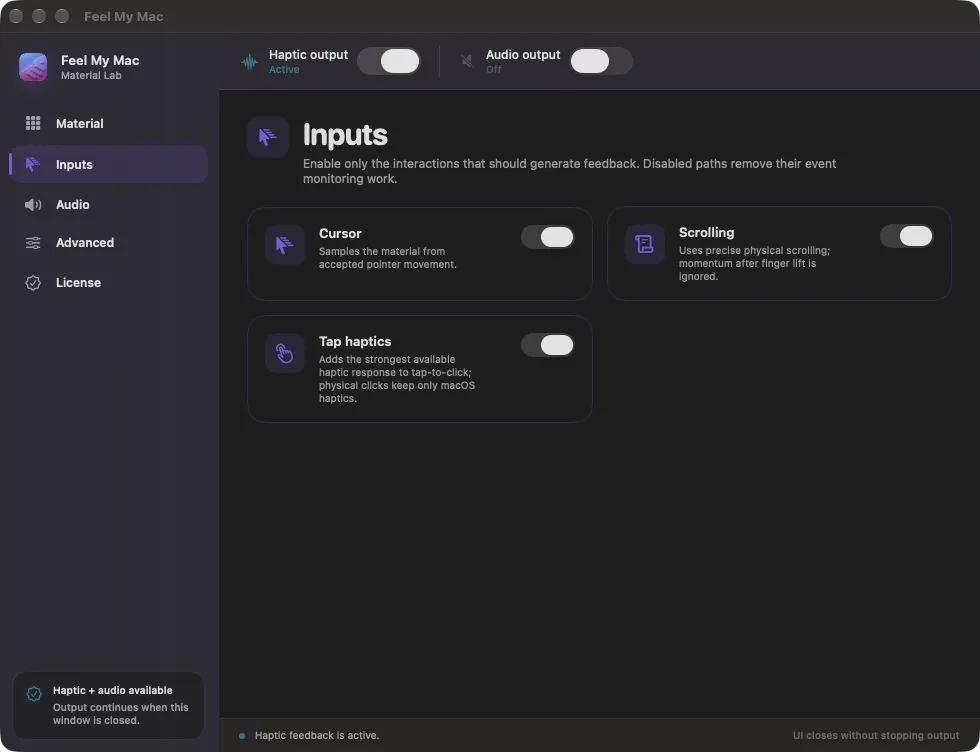Screen dimensions: 980x752
Task: Toggle the Cursor input switch
Action: [x=548, y=237]
